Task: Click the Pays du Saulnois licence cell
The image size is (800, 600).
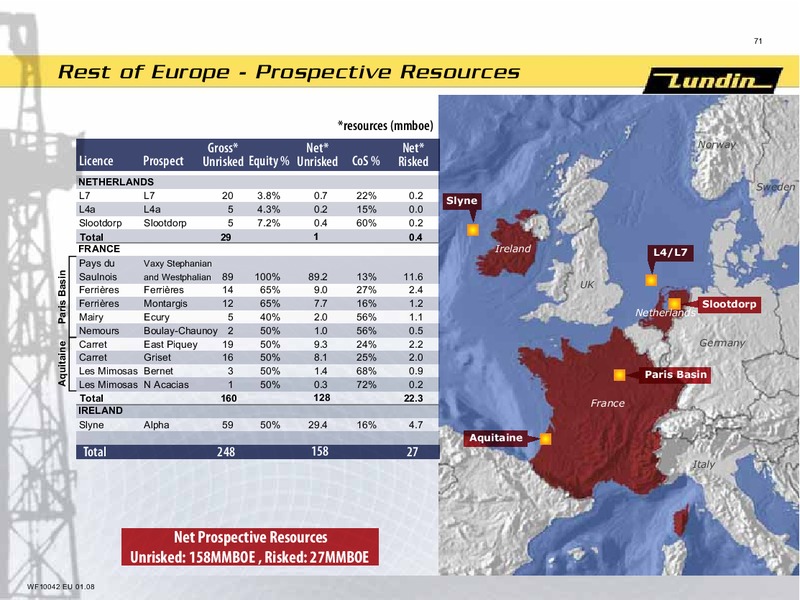Action: point(98,270)
